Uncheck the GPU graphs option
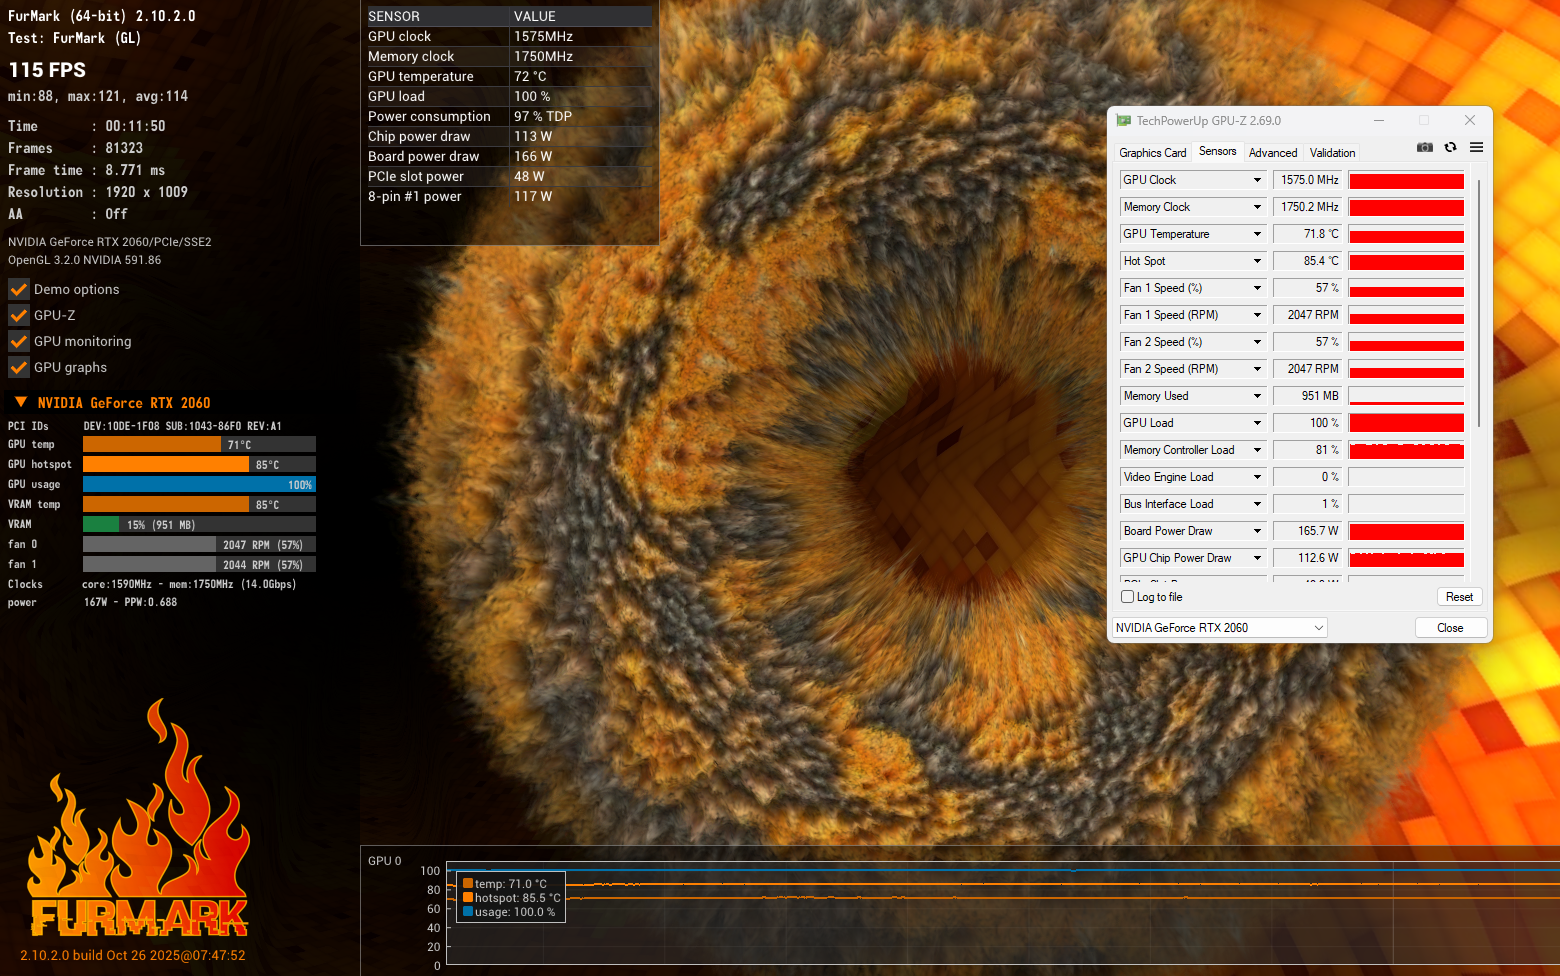The height and width of the screenshot is (976, 1560). pyautogui.click(x=19, y=367)
